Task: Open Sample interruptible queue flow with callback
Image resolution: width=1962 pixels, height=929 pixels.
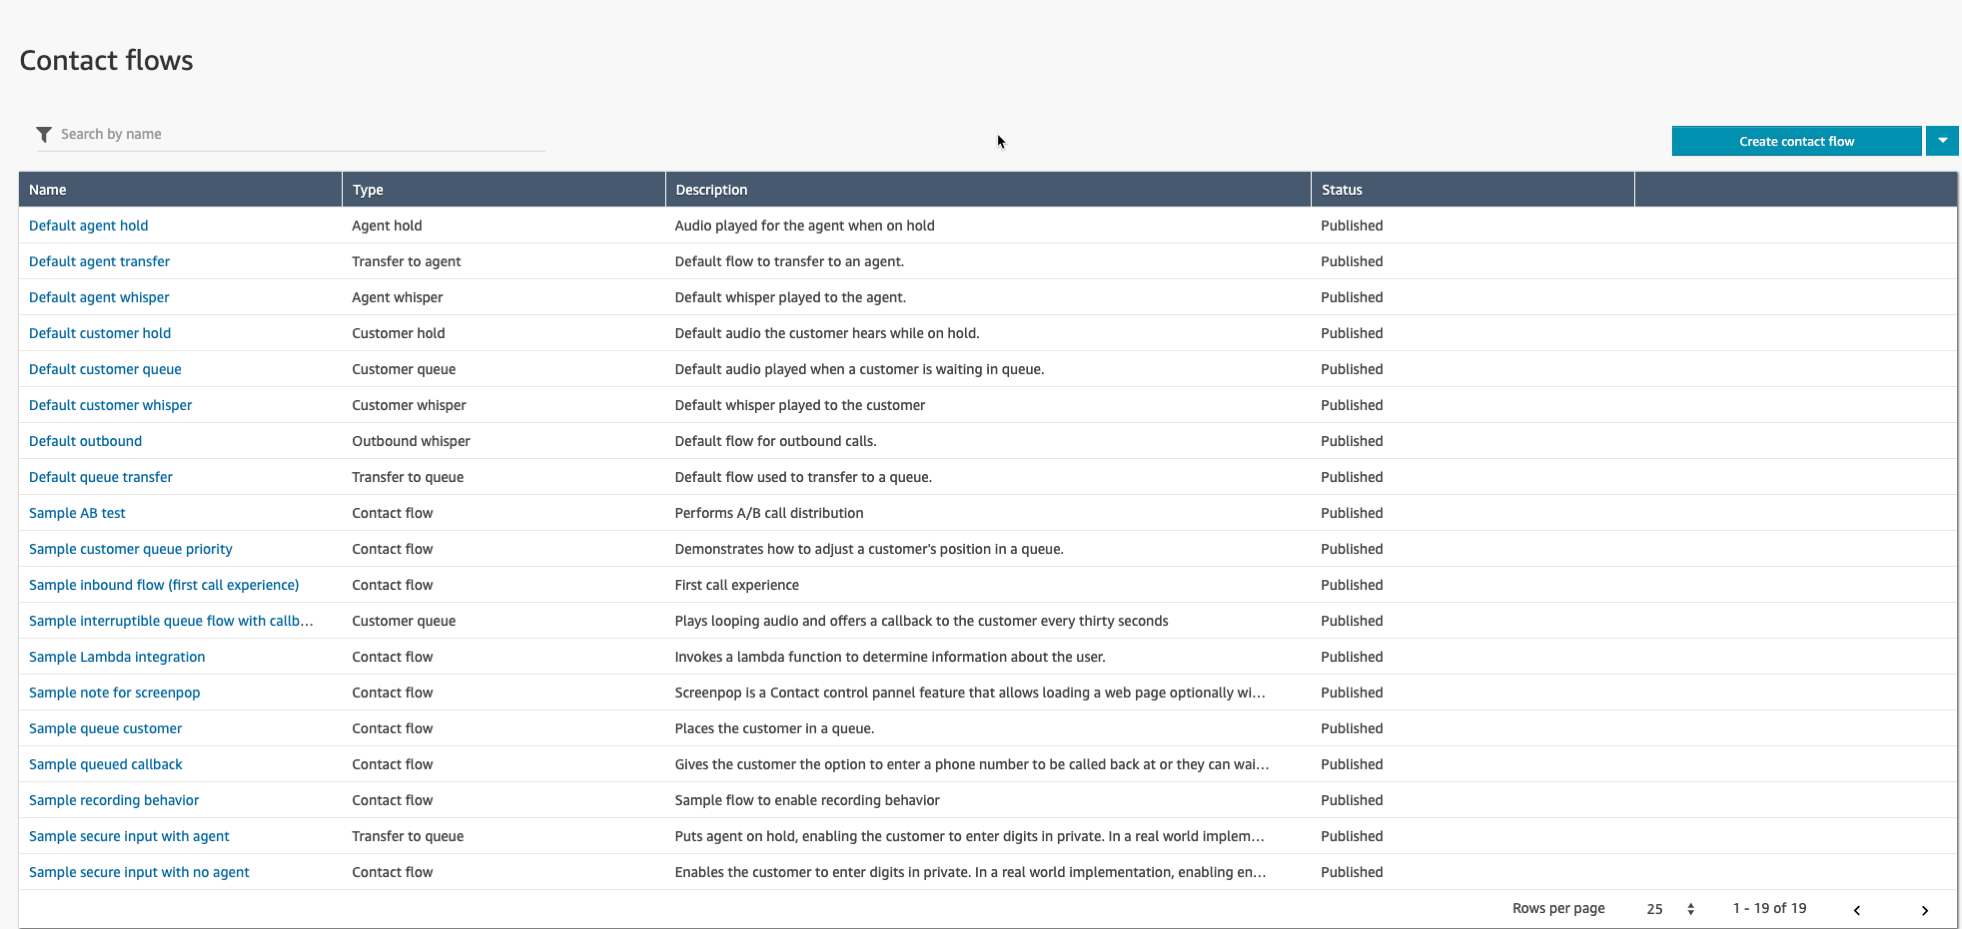Action: [171, 621]
